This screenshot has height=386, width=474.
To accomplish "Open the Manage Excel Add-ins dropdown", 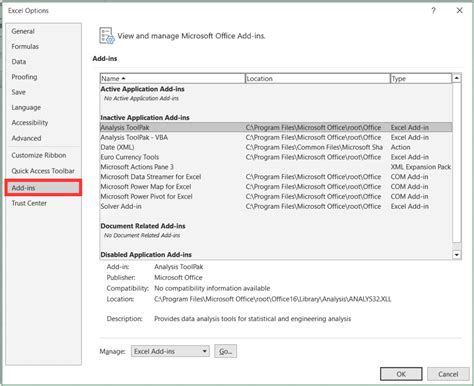I will point(170,351).
